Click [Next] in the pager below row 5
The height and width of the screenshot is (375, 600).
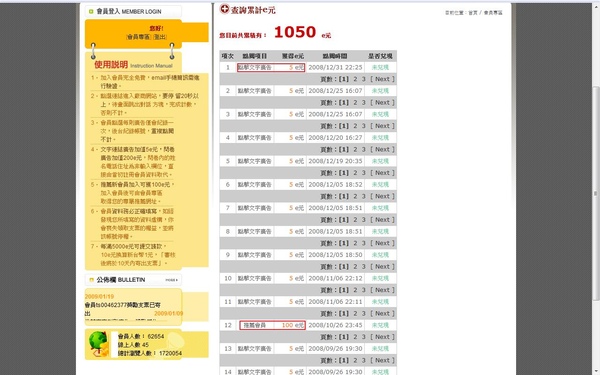[382, 173]
